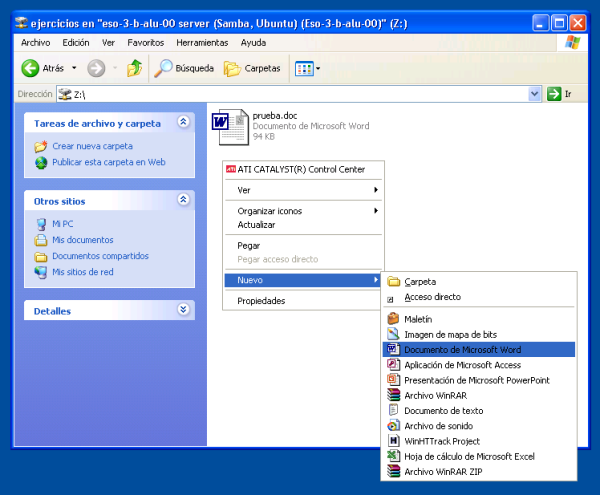This screenshot has width=600, height=495.
Task: Collapse the Otros sitios panel
Action: click(x=183, y=200)
